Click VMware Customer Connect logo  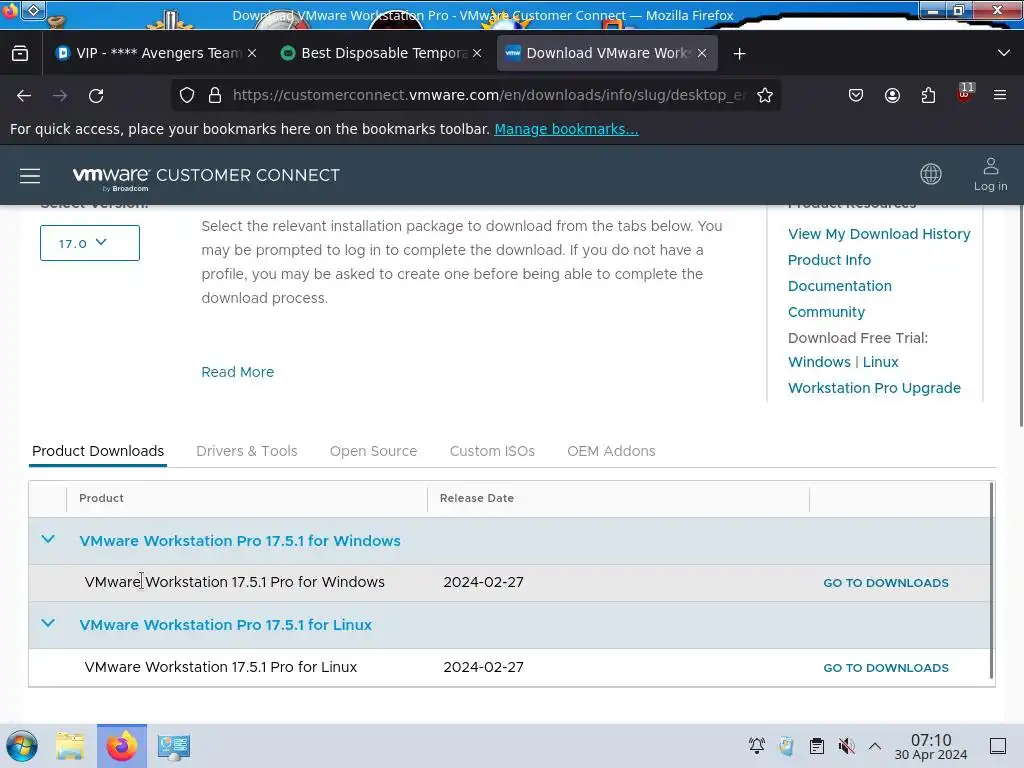(206, 176)
